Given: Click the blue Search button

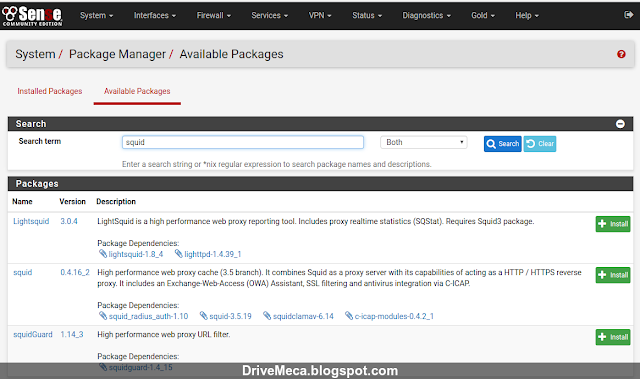Looking at the screenshot, I should click(x=502, y=144).
